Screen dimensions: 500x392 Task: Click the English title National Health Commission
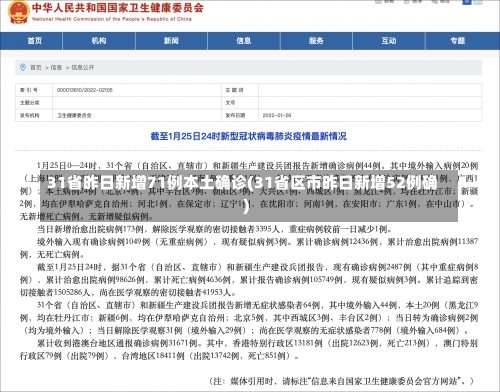tap(112, 19)
